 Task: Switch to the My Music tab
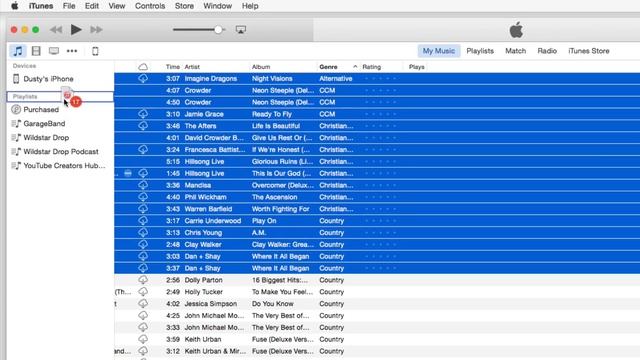tap(439, 51)
